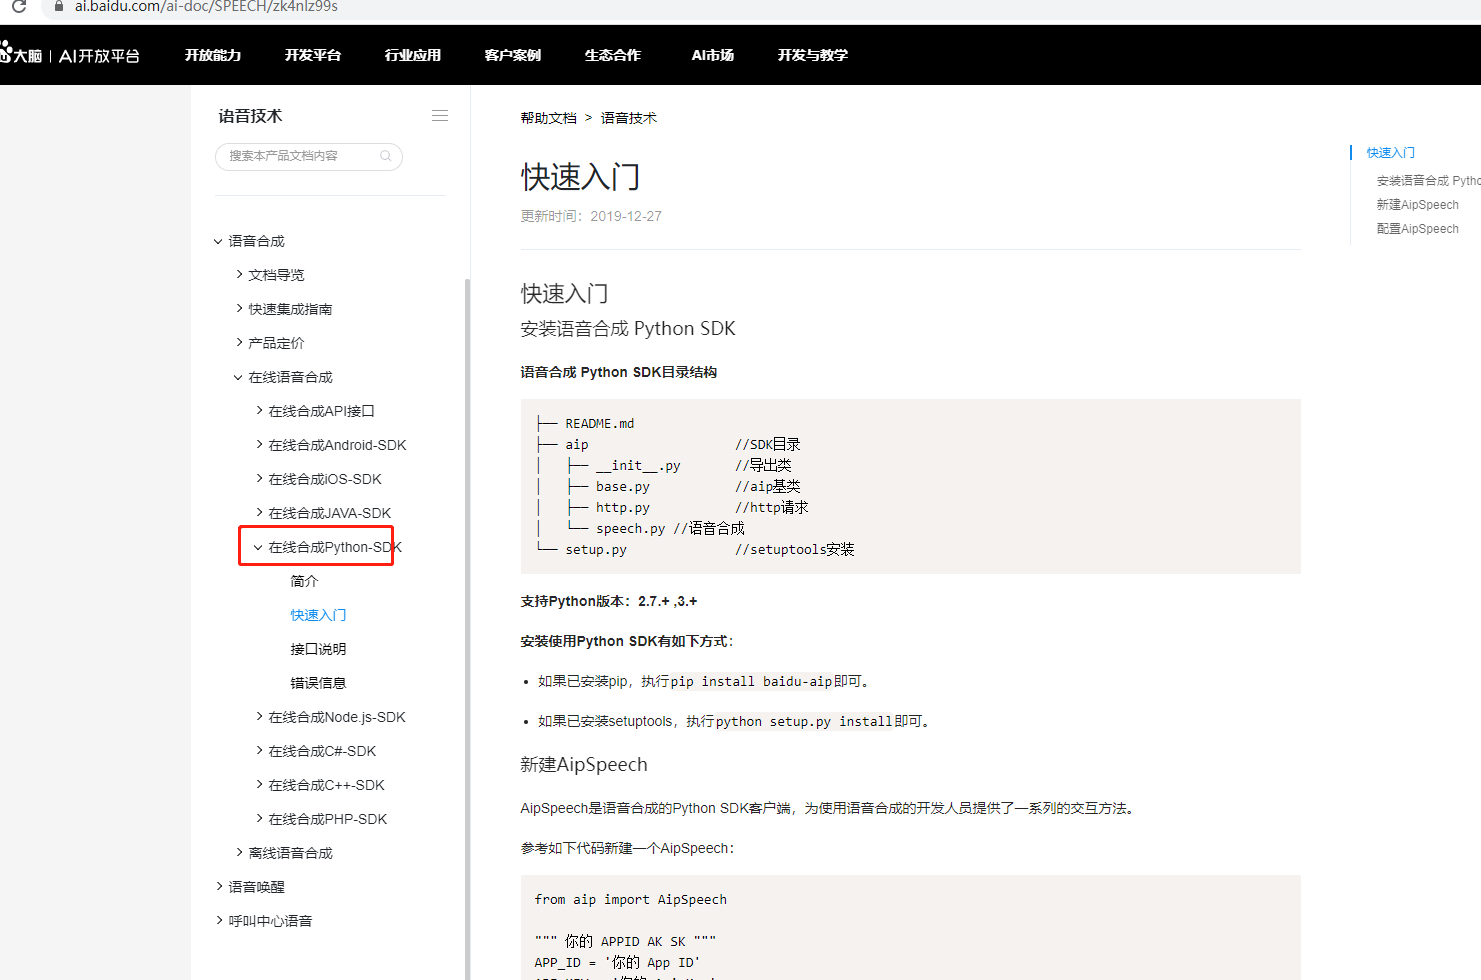The width and height of the screenshot is (1481, 980).
Task: Search product docs in the sidebar search field
Action: point(309,156)
